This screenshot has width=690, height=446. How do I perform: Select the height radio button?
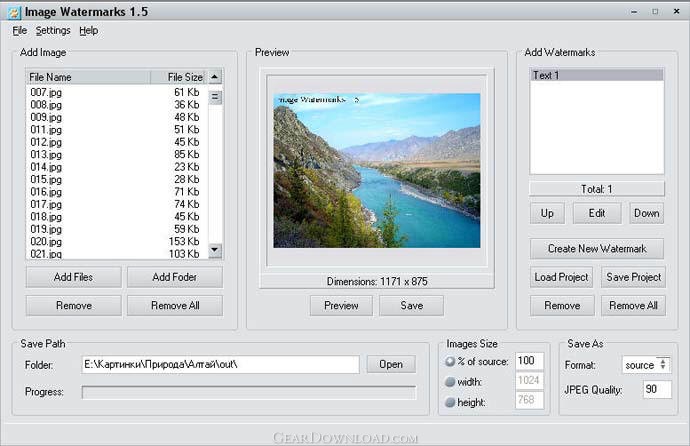coord(450,400)
